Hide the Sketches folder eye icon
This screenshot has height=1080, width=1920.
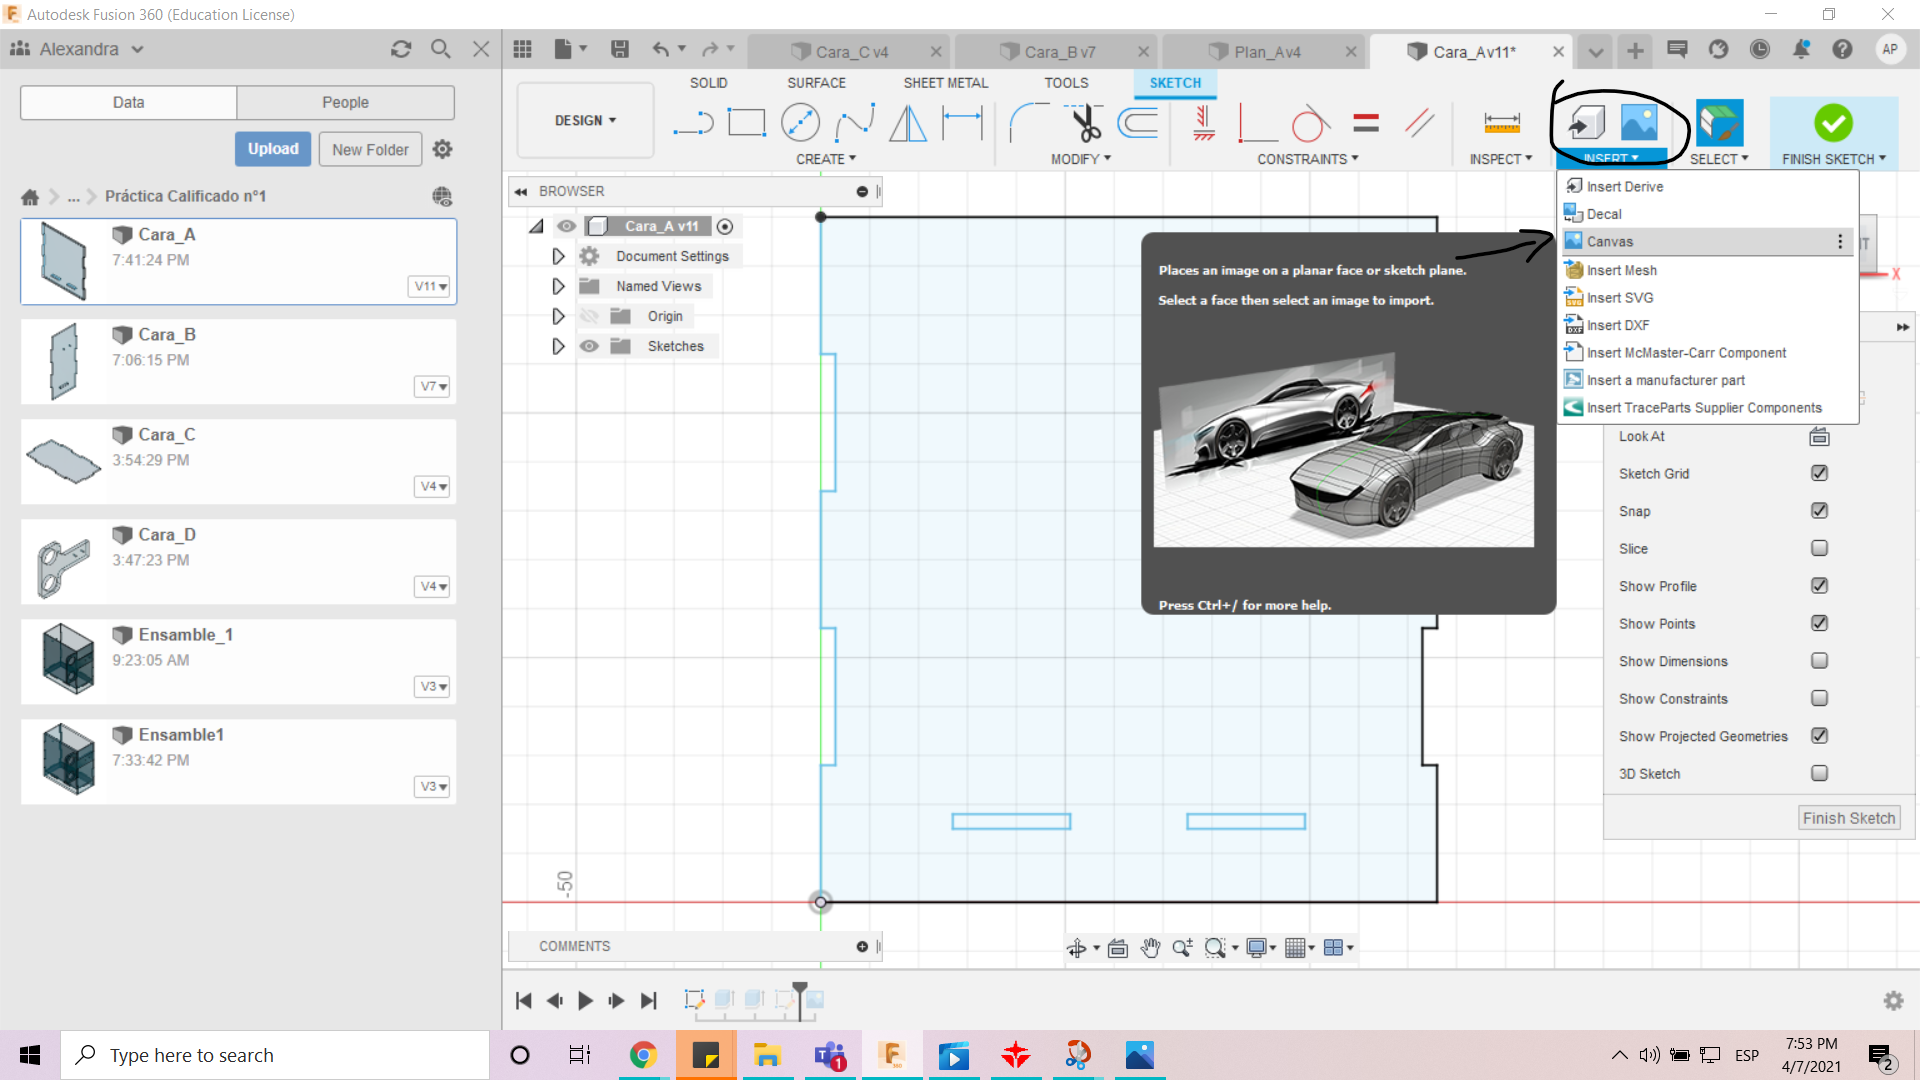590,346
